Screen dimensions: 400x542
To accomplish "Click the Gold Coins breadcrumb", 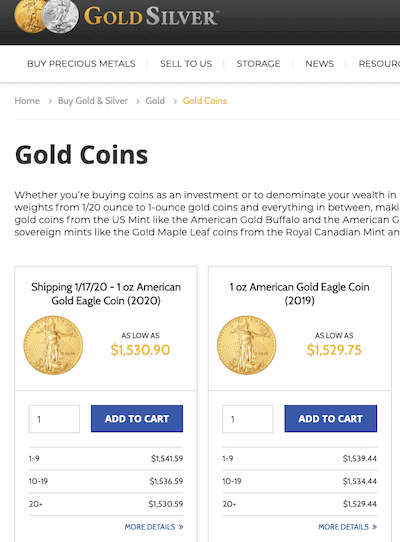I will click(x=205, y=101).
